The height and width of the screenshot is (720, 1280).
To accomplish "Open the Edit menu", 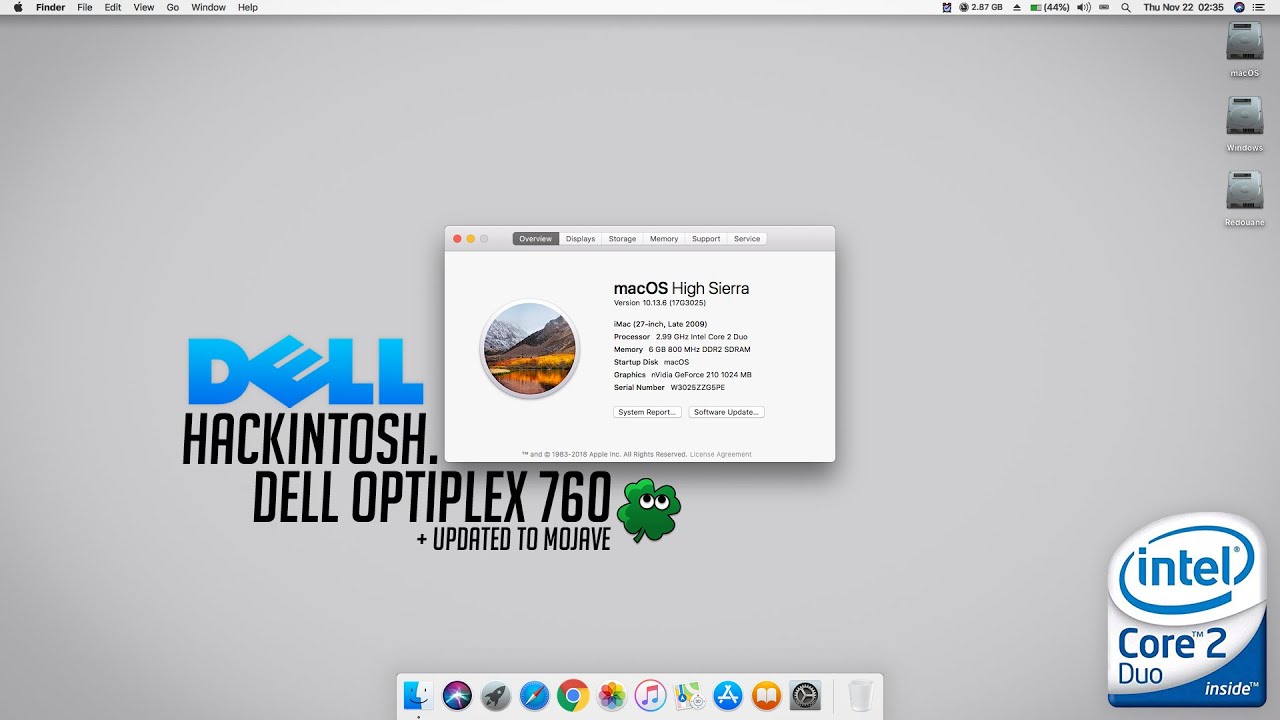I will pyautogui.click(x=113, y=7).
